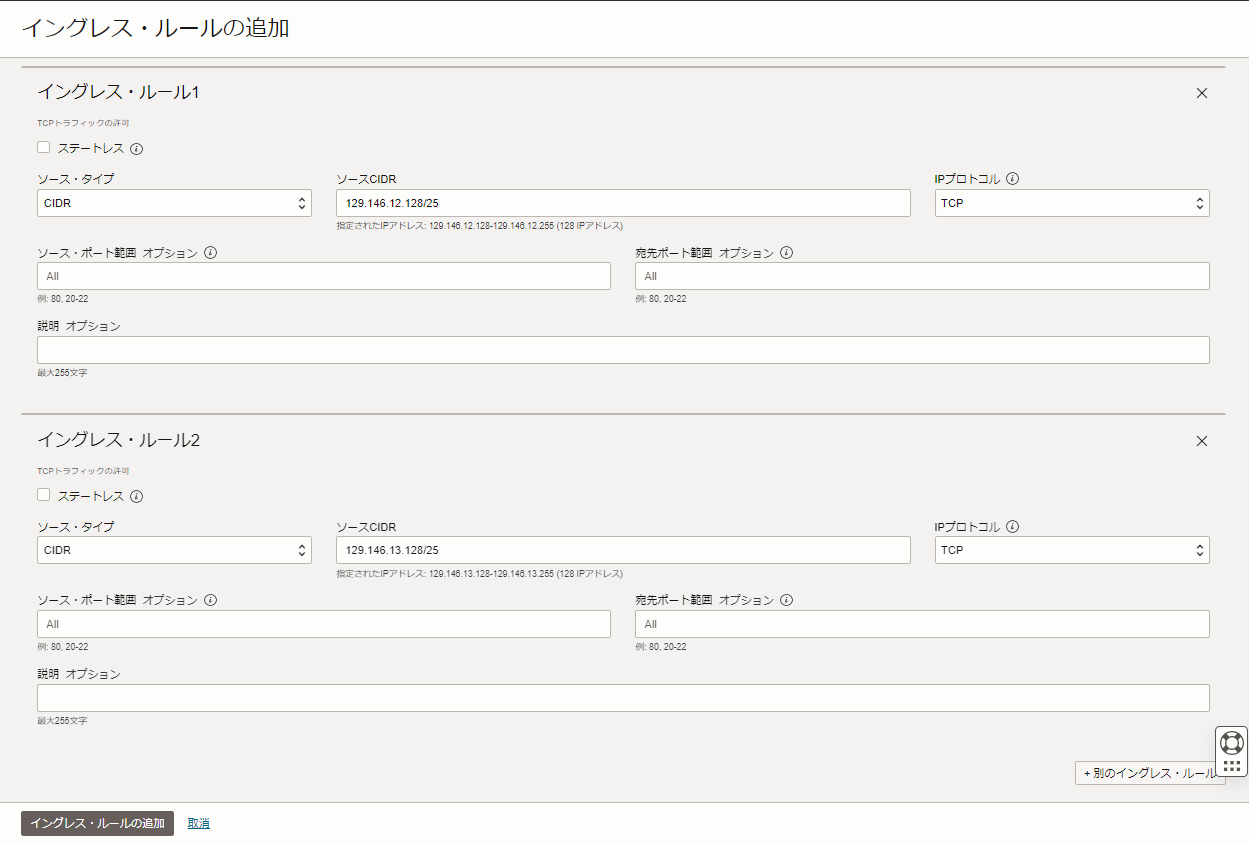The image size is (1249, 844).
Task: Click info icon next to IPプロトコル in rule 1
Action: tap(1012, 179)
